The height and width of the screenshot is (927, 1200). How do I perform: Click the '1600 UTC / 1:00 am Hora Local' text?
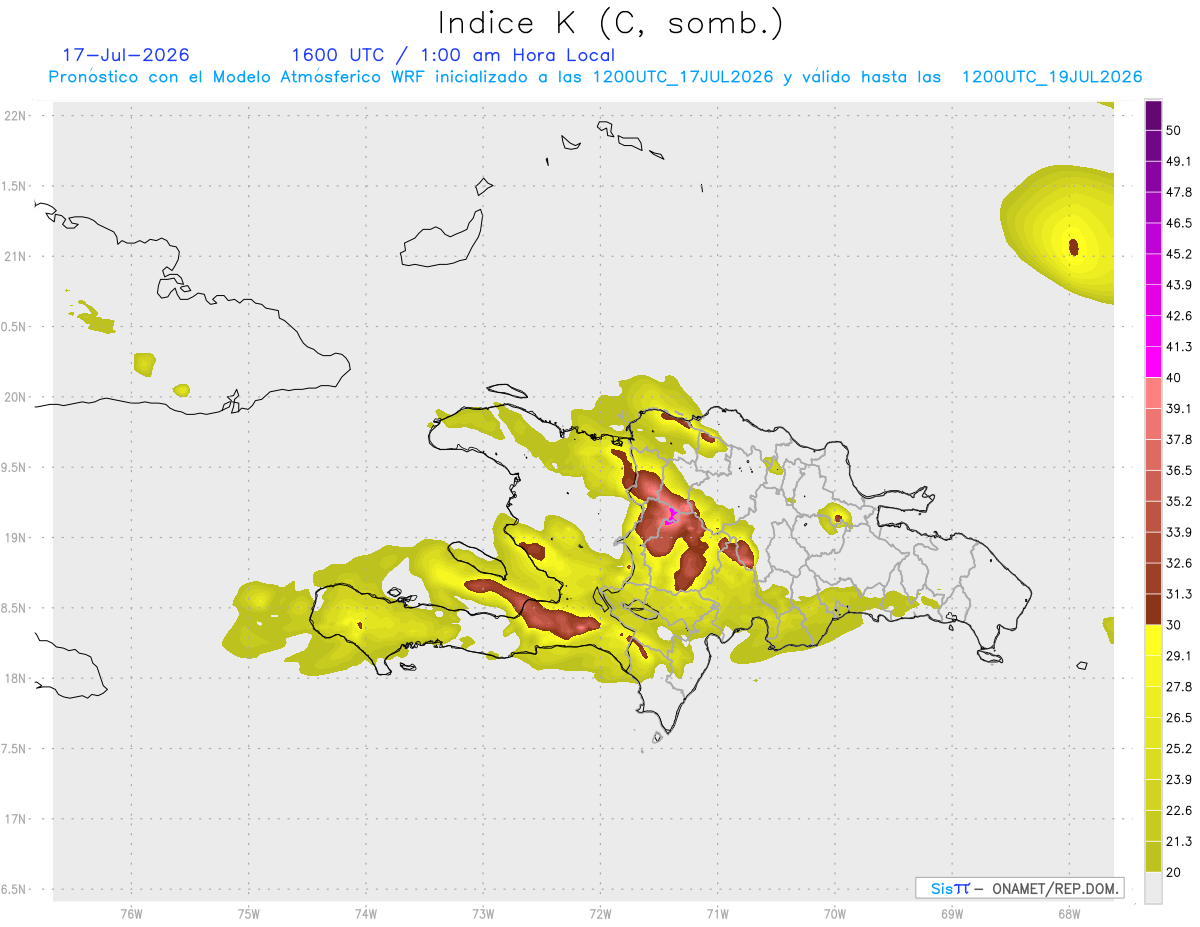coord(453,55)
